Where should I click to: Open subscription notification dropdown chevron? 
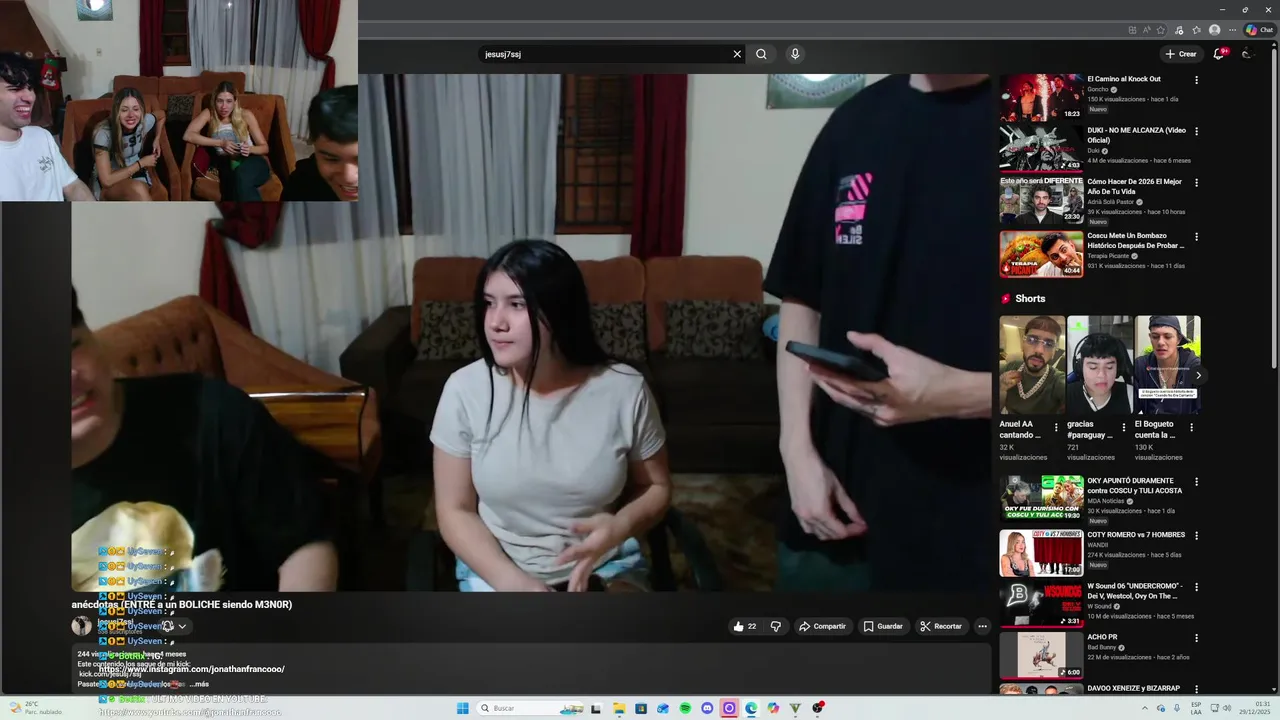(x=182, y=626)
